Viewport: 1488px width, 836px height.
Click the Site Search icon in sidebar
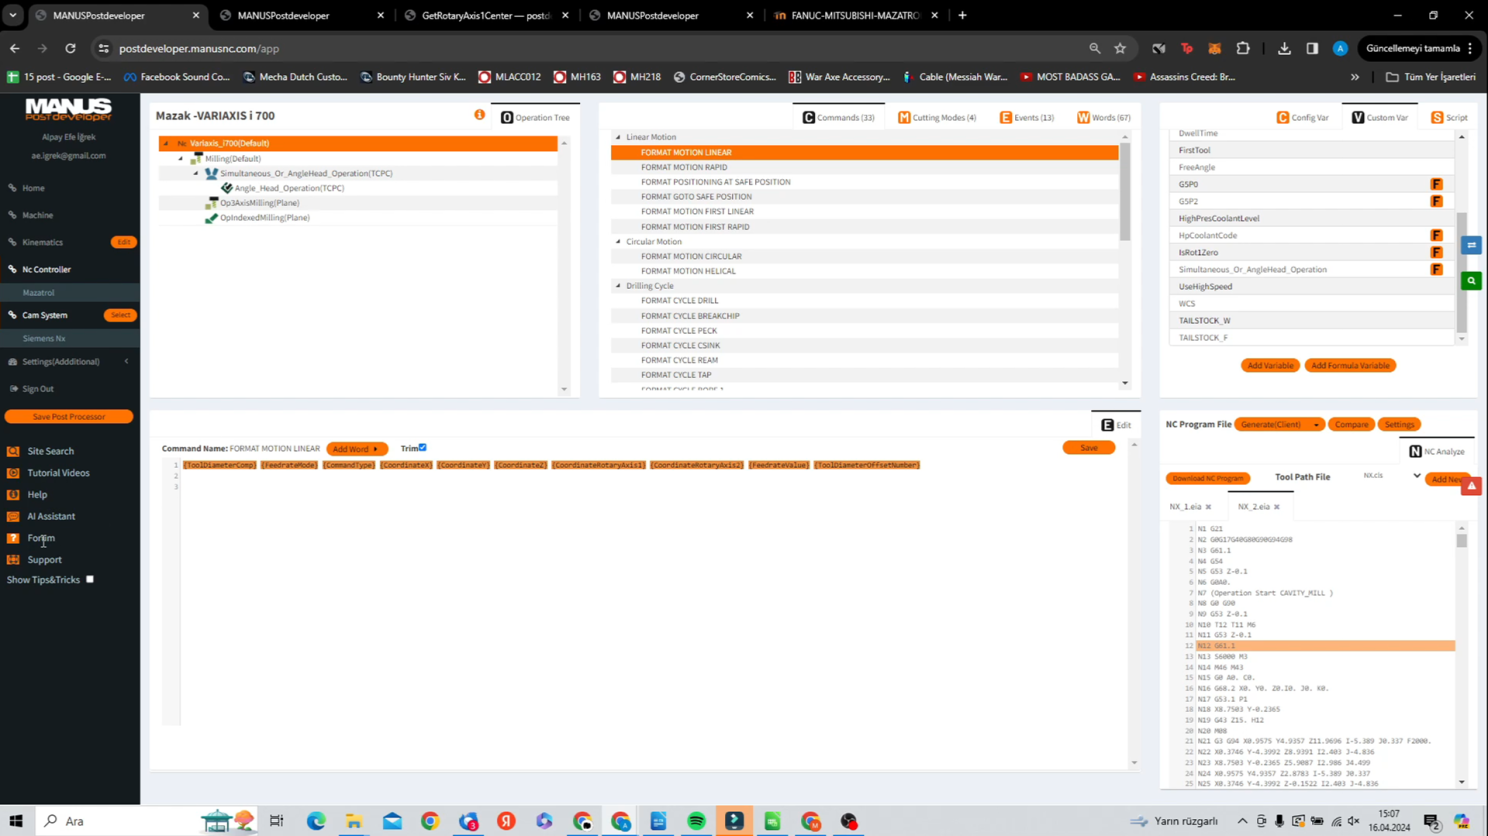click(13, 451)
